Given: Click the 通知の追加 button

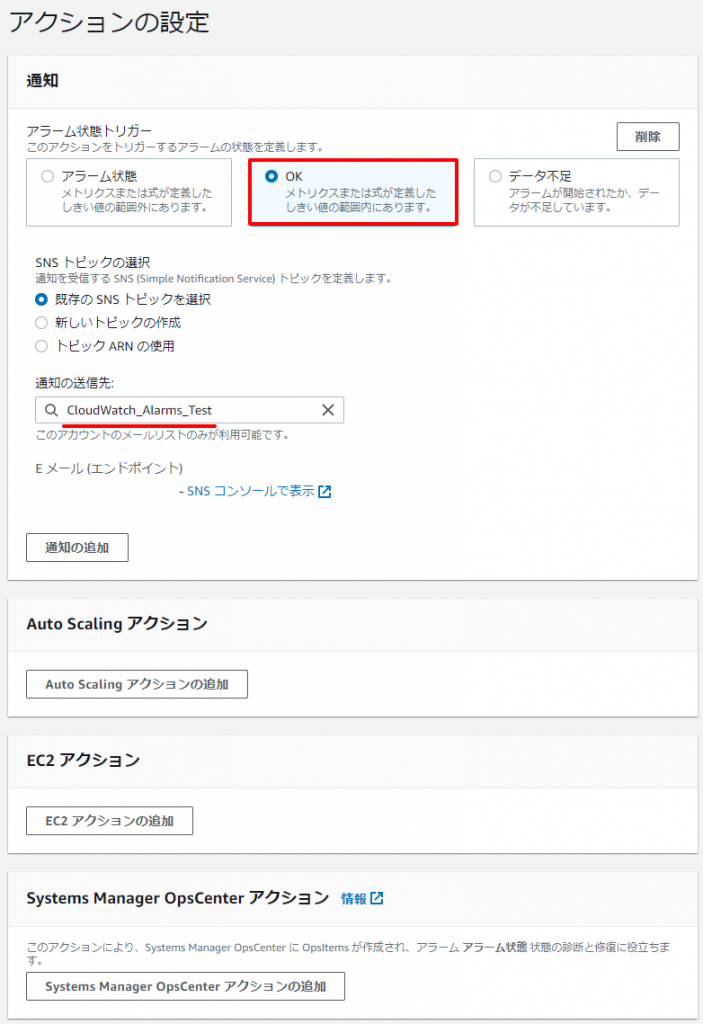Looking at the screenshot, I should pyautogui.click(x=77, y=547).
